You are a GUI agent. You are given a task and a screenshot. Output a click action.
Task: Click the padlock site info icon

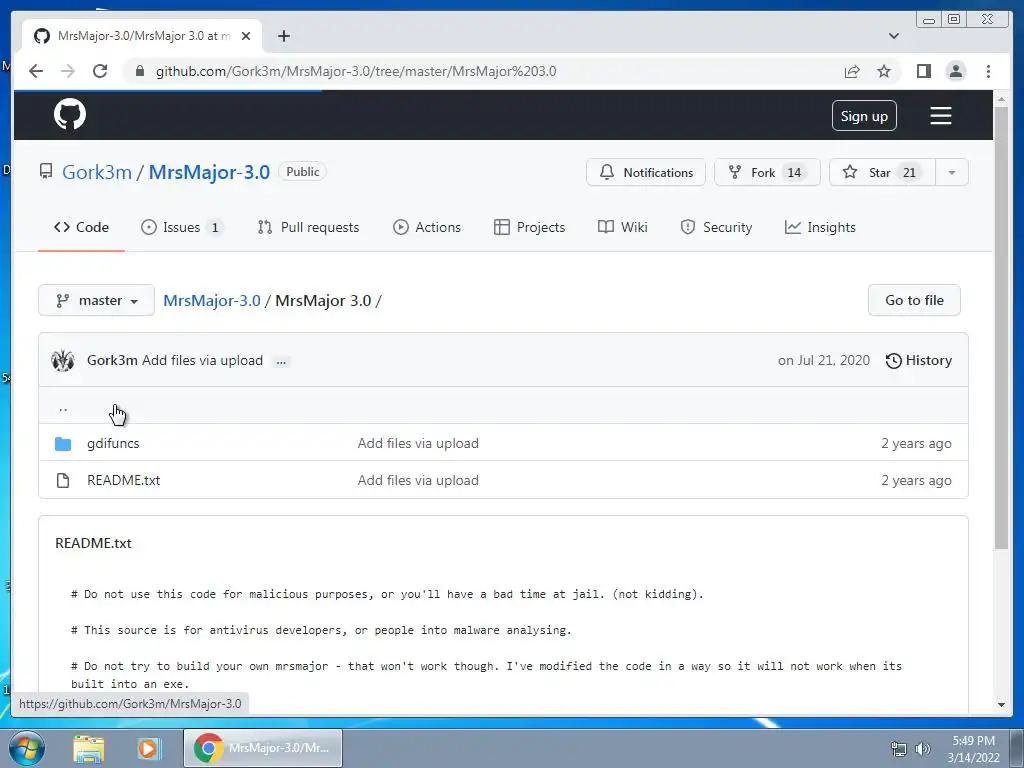pos(139,71)
